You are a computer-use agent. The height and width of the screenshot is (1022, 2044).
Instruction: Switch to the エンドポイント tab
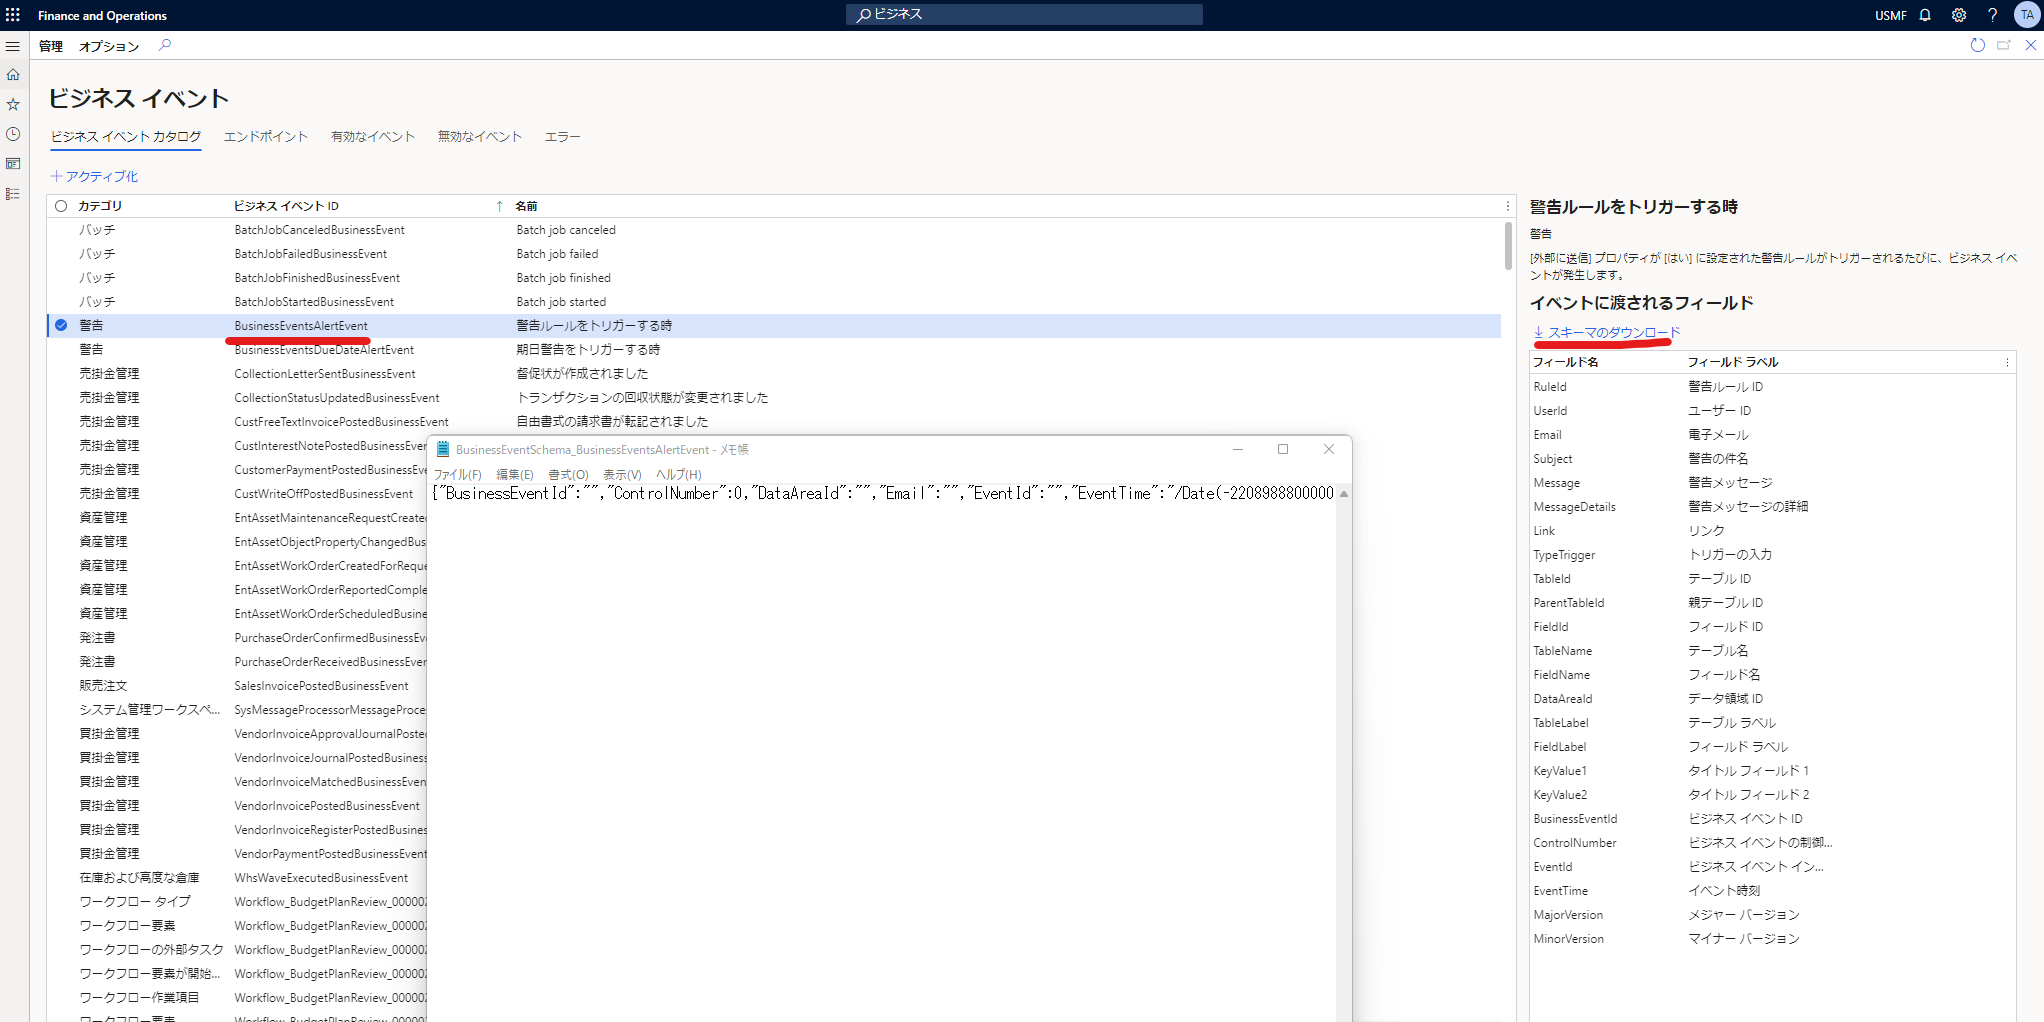pyautogui.click(x=266, y=137)
